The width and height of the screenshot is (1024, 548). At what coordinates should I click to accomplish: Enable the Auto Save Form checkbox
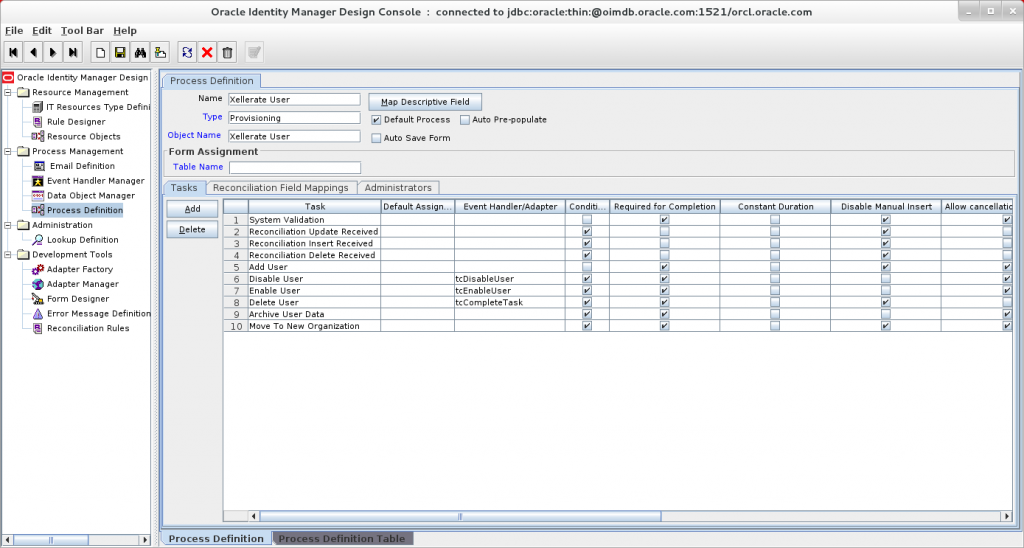(376, 138)
